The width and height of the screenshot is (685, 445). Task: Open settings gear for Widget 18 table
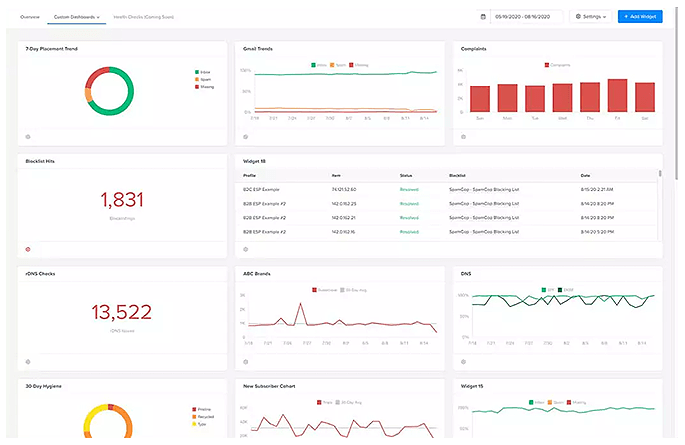[x=245, y=249]
